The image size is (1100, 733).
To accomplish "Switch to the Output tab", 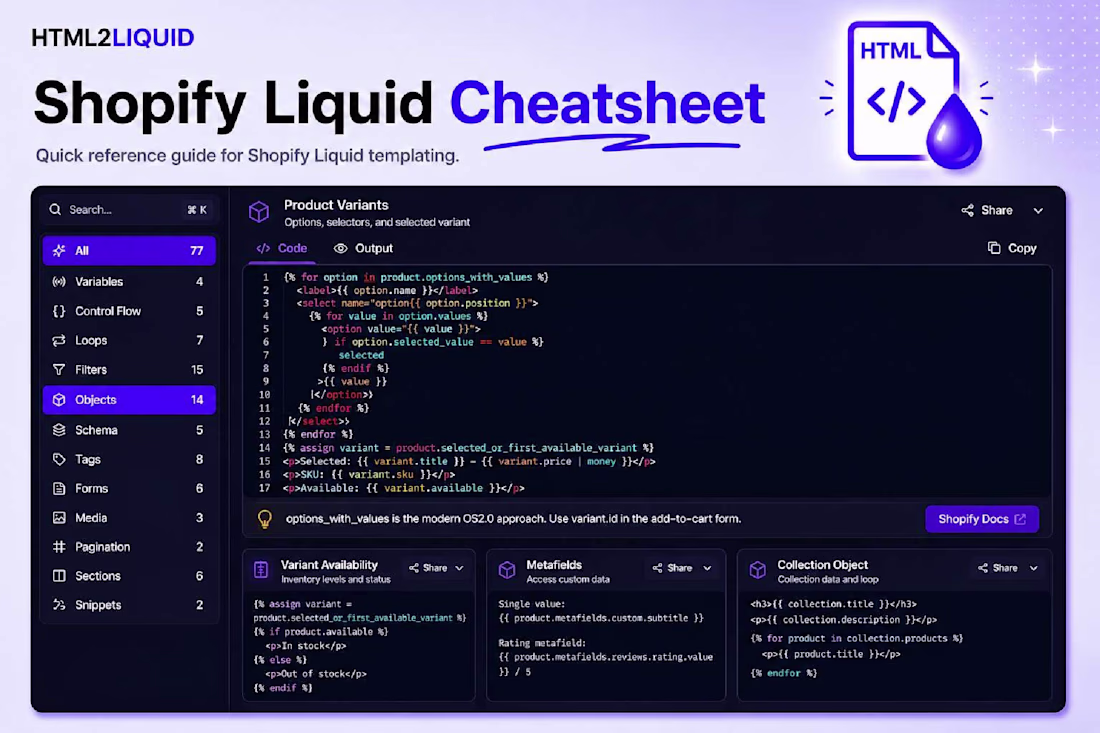I will pyautogui.click(x=363, y=248).
